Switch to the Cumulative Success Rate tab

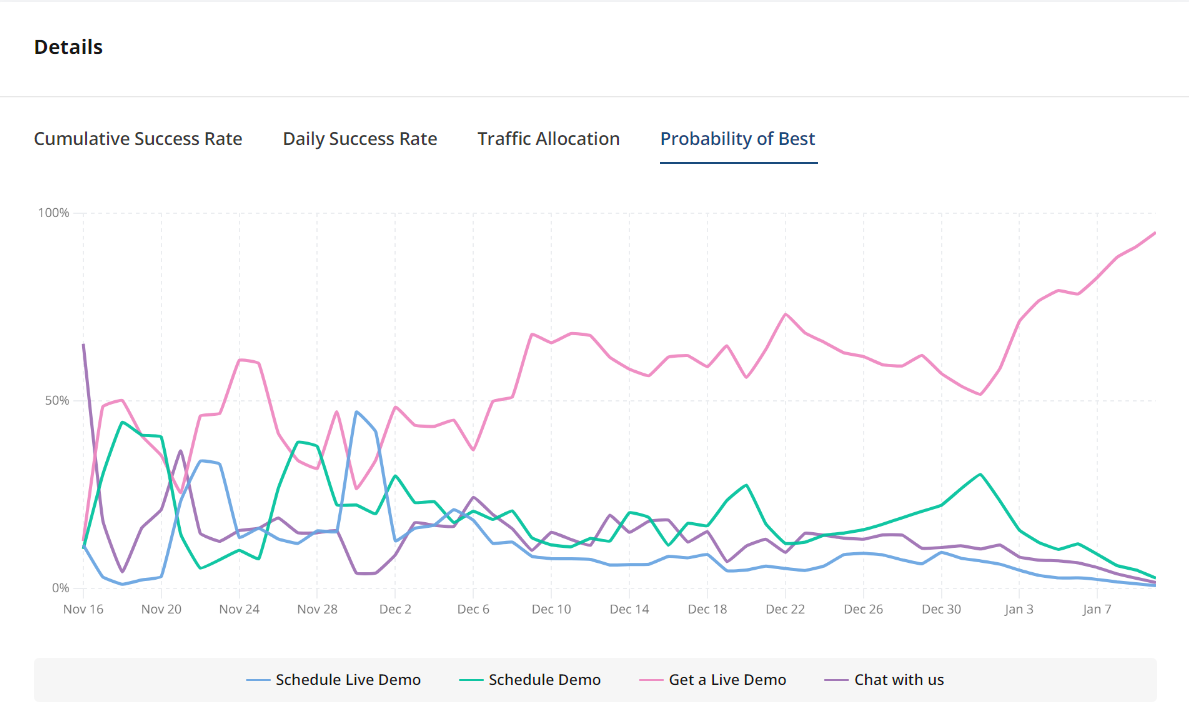(x=137, y=138)
